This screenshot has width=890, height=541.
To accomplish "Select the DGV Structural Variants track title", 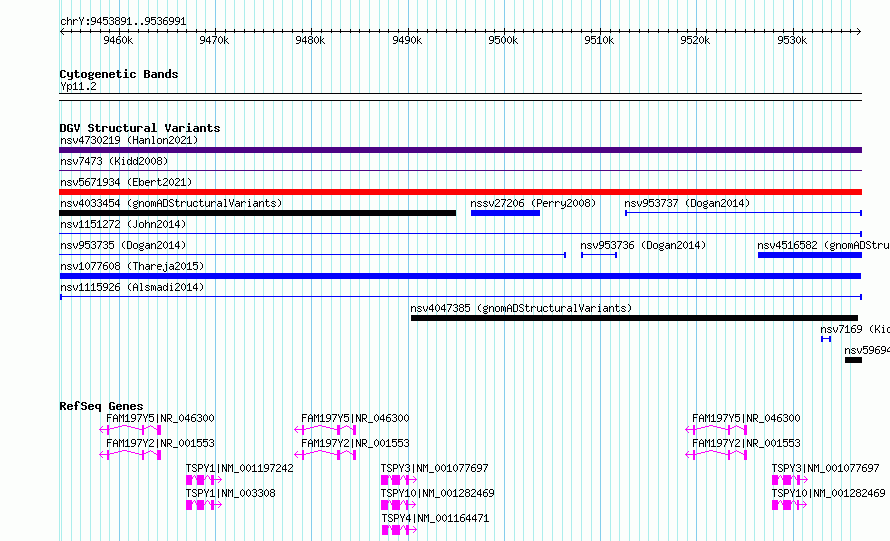I will [140, 128].
